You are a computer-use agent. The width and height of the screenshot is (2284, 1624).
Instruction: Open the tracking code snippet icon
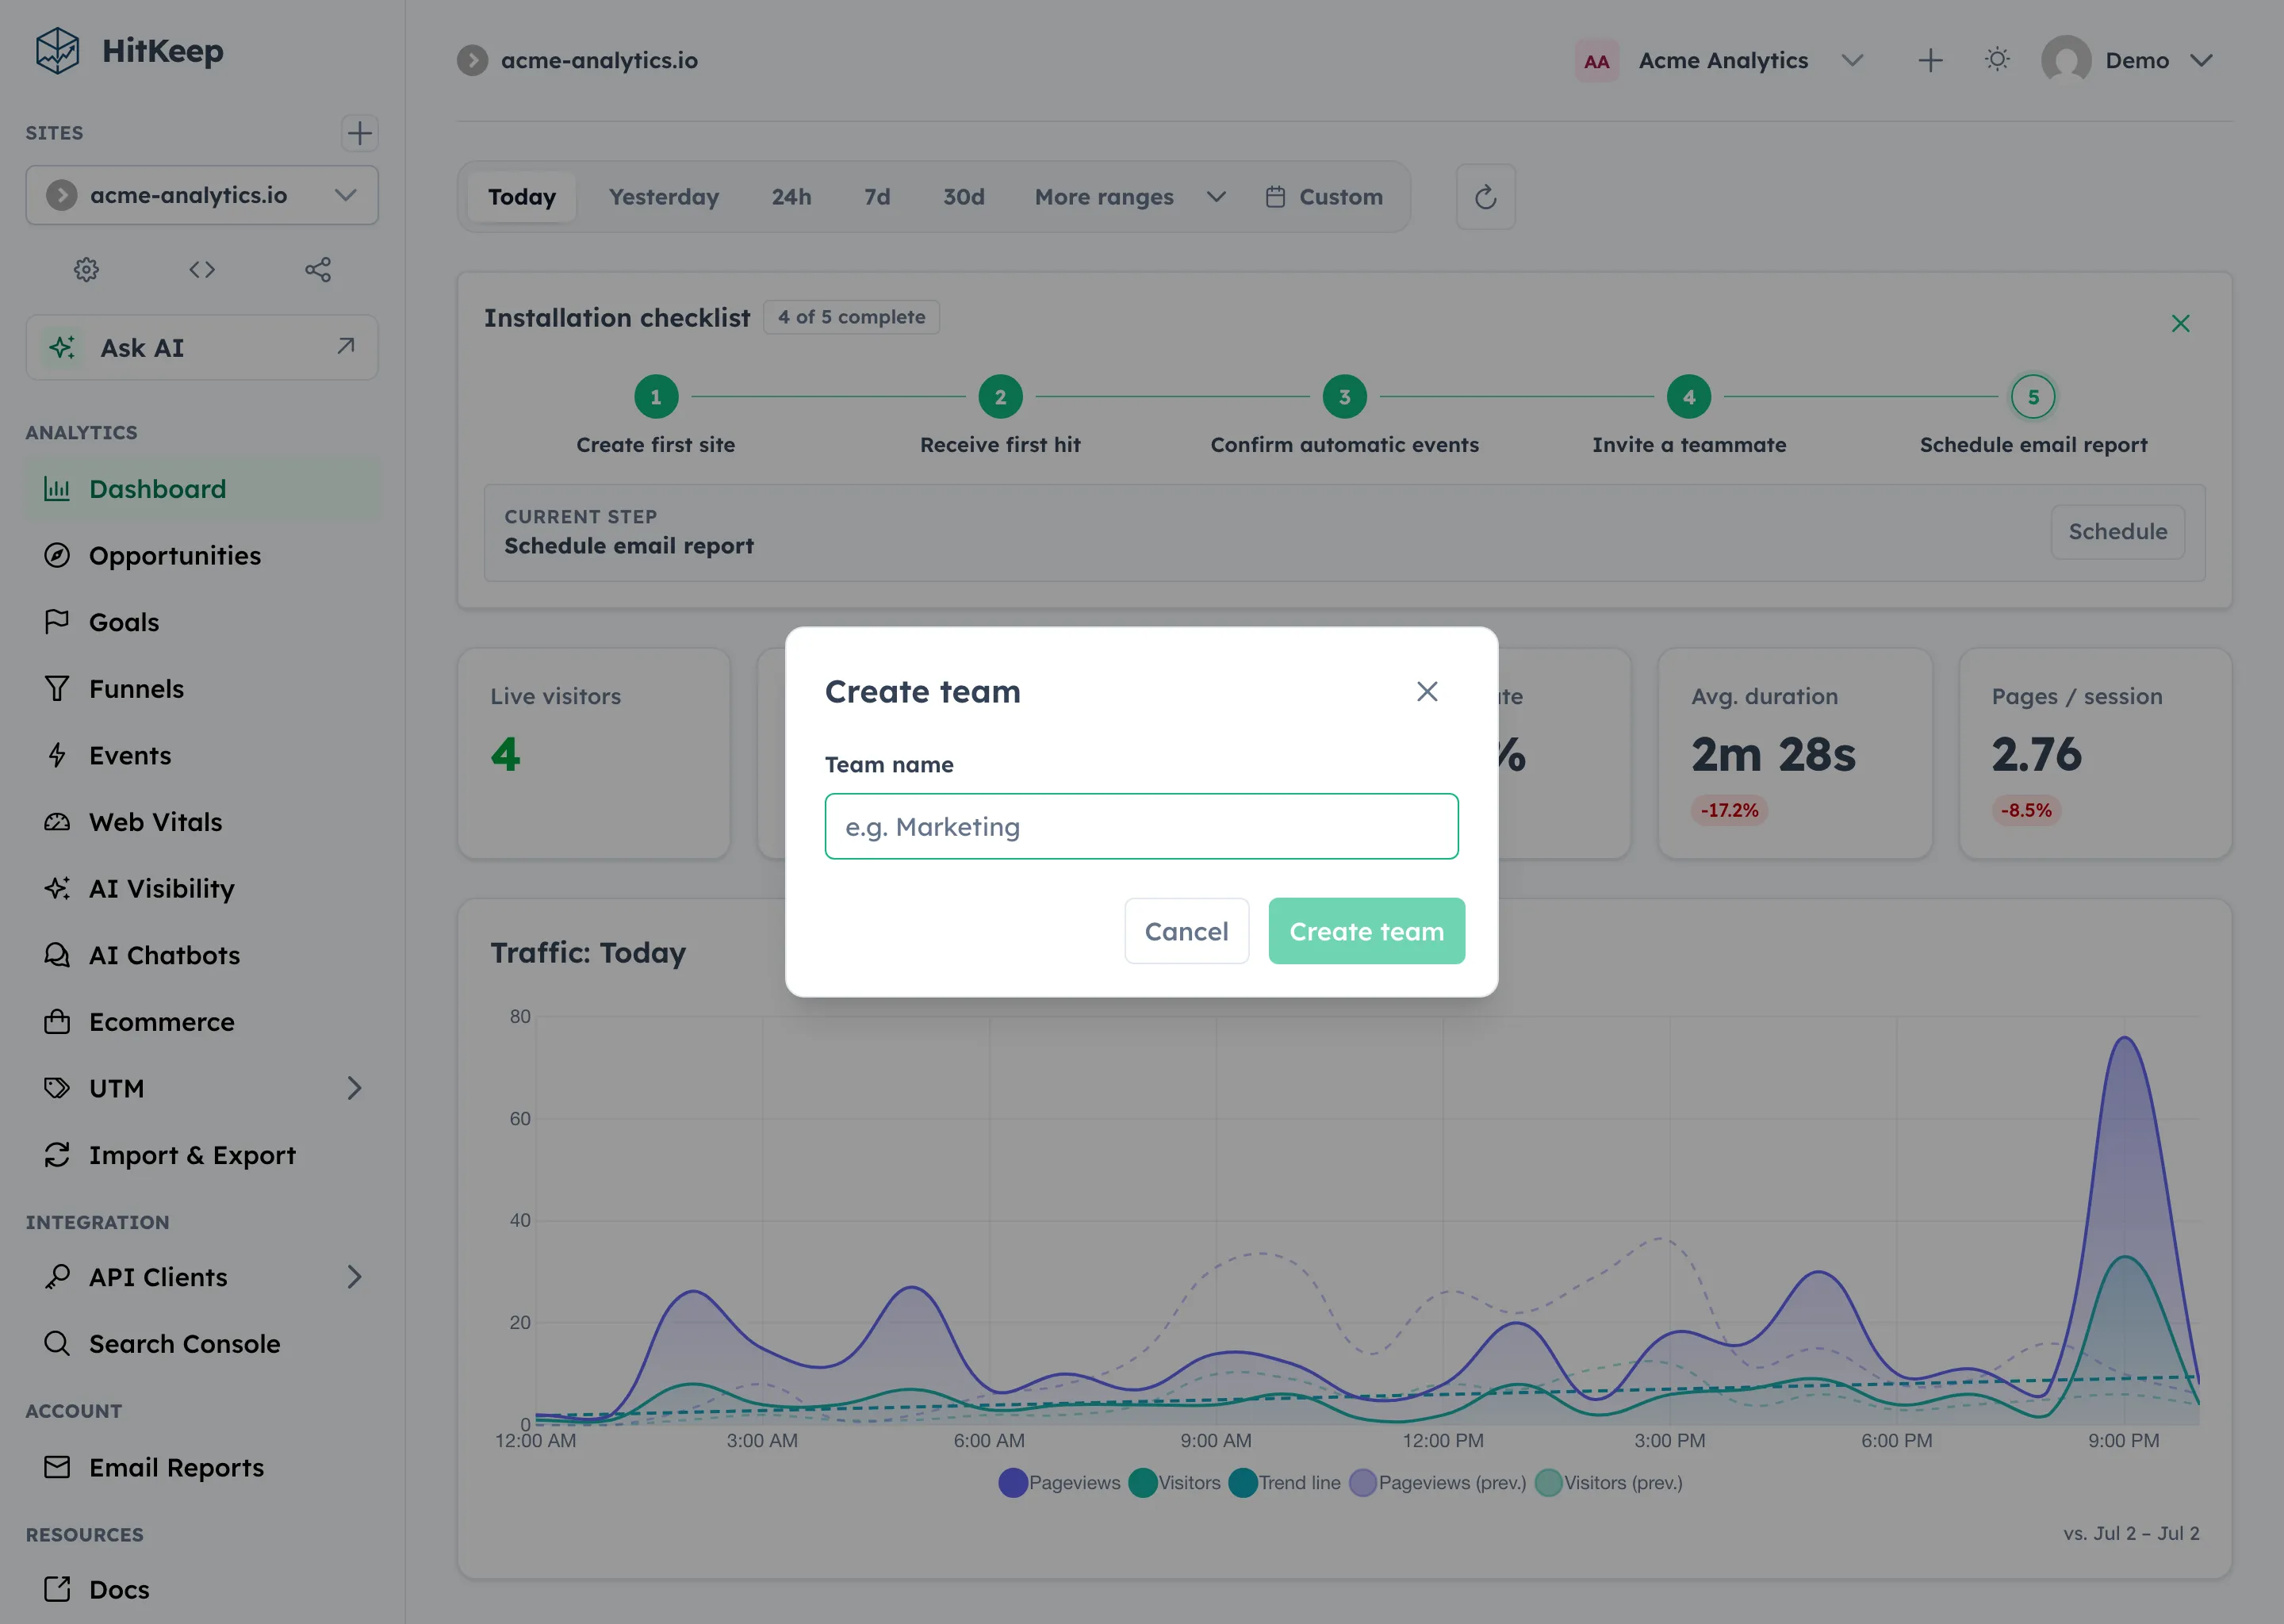[202, 269]
